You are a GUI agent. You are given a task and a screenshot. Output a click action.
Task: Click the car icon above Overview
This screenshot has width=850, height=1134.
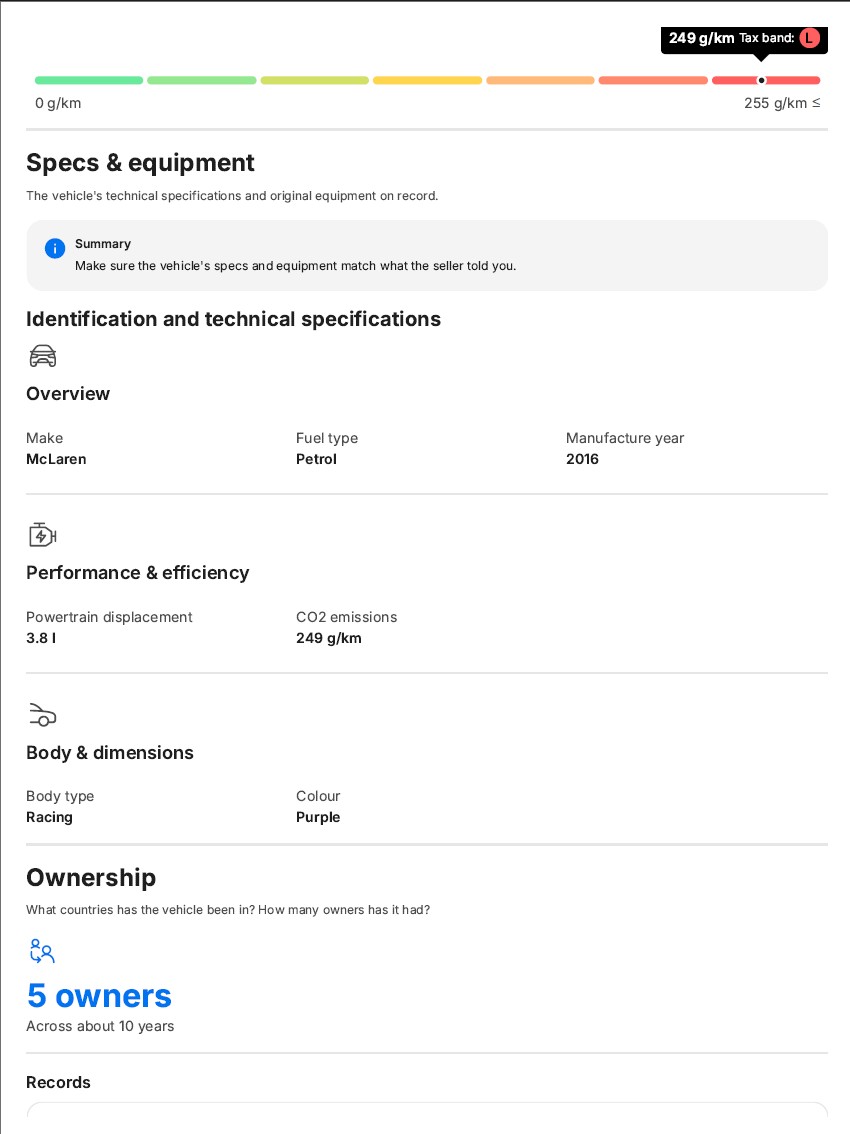point(43,356)
